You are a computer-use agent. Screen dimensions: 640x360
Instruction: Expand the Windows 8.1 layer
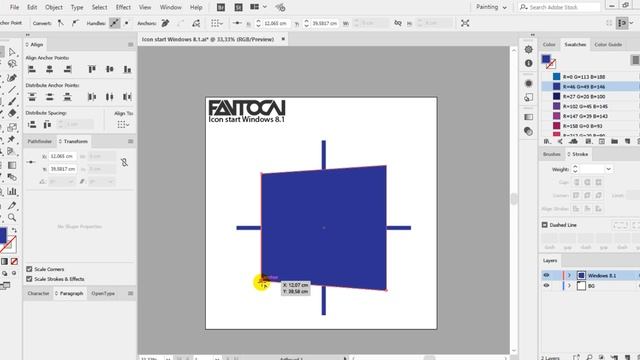coord(569,276)
